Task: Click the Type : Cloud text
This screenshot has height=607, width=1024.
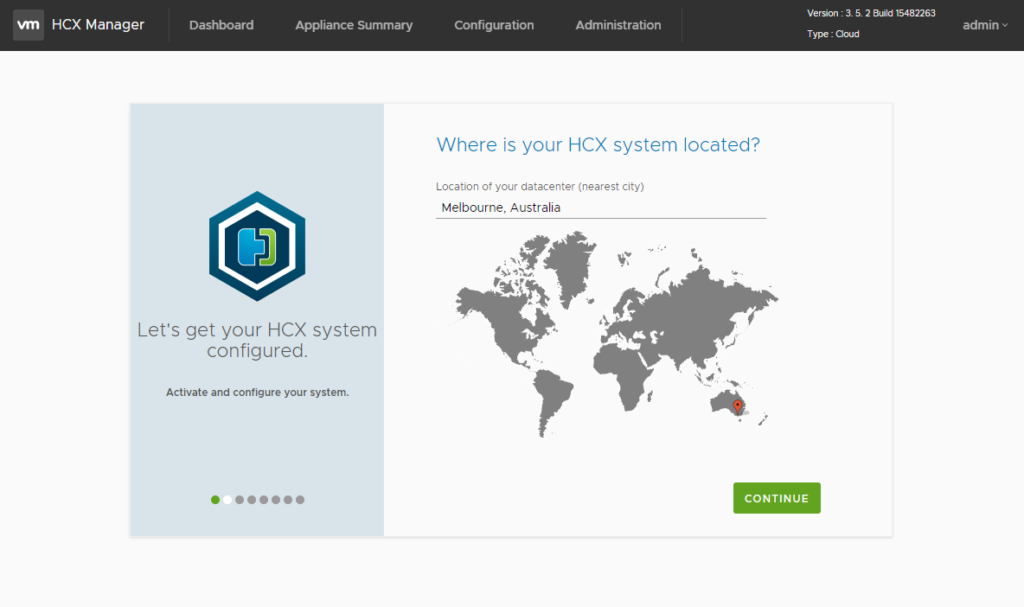Action: [x=833, y=34]
